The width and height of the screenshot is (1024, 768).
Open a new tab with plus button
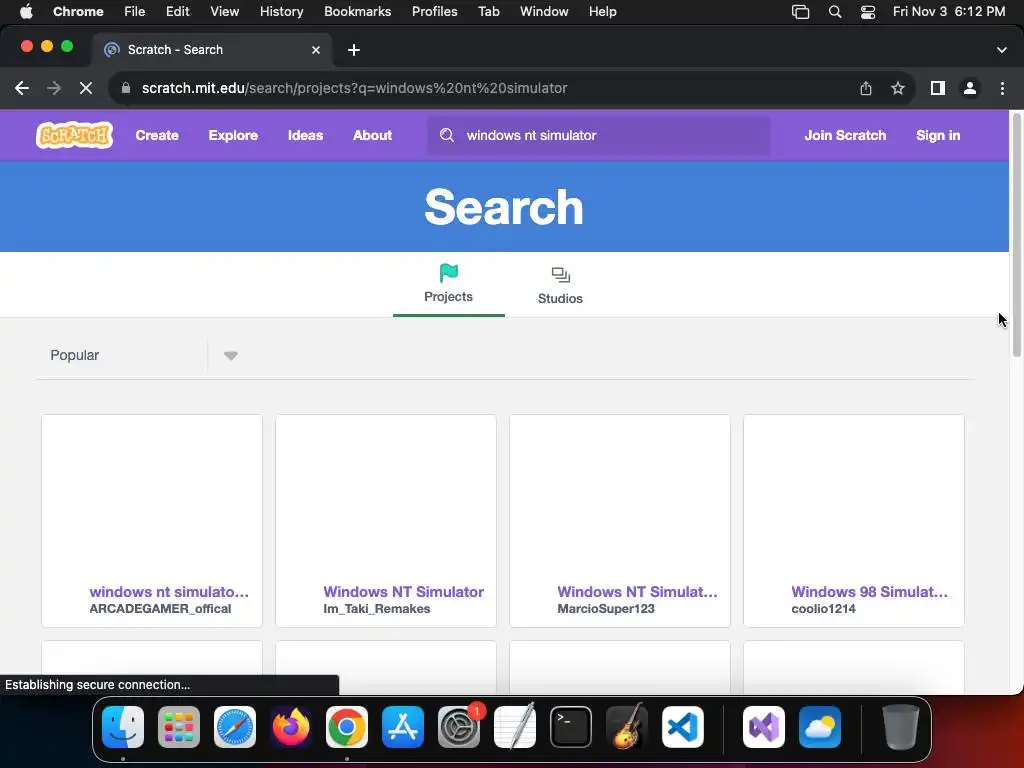tap(354, 50)
